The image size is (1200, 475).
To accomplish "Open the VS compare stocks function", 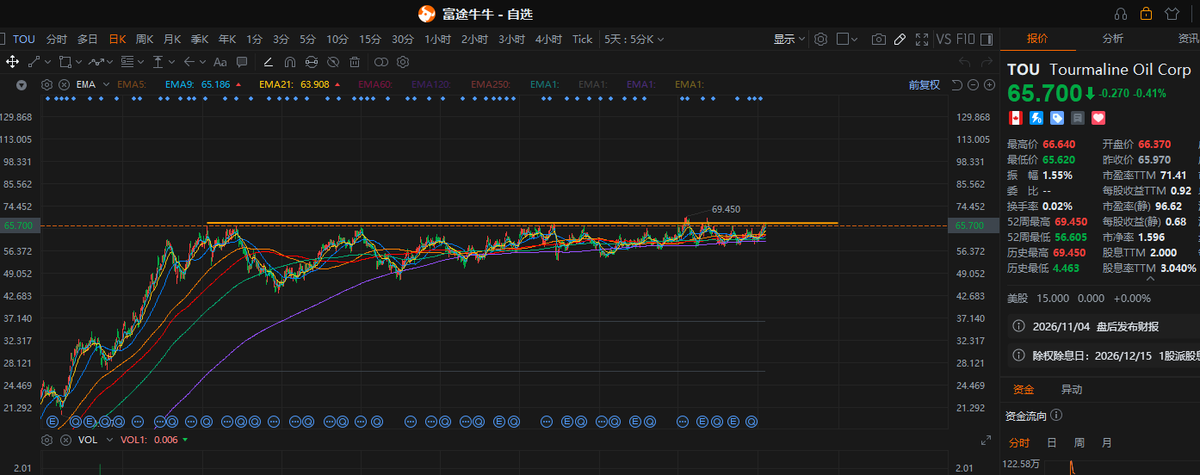I will pyautogui.click(x=943, y=39).
